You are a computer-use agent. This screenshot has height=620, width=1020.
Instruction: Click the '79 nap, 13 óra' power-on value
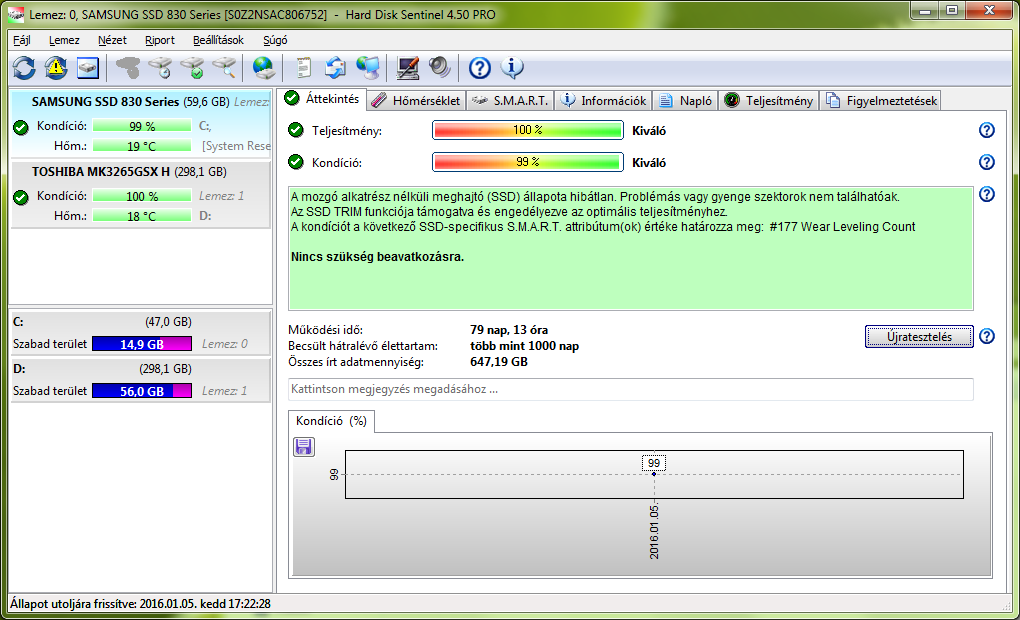(509, 330)
